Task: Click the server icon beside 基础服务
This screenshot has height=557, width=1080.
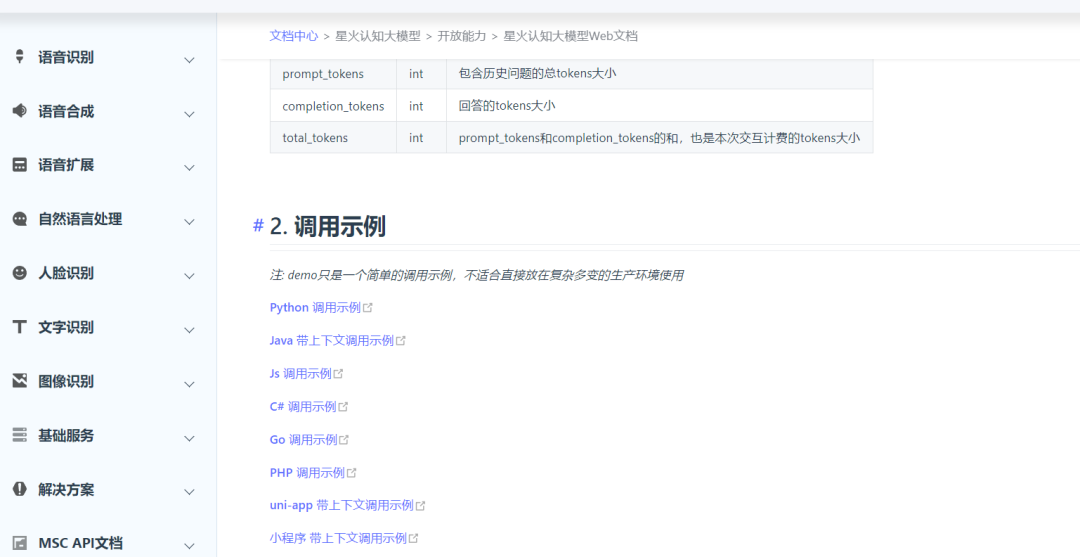Action: (x=19, y=434)
